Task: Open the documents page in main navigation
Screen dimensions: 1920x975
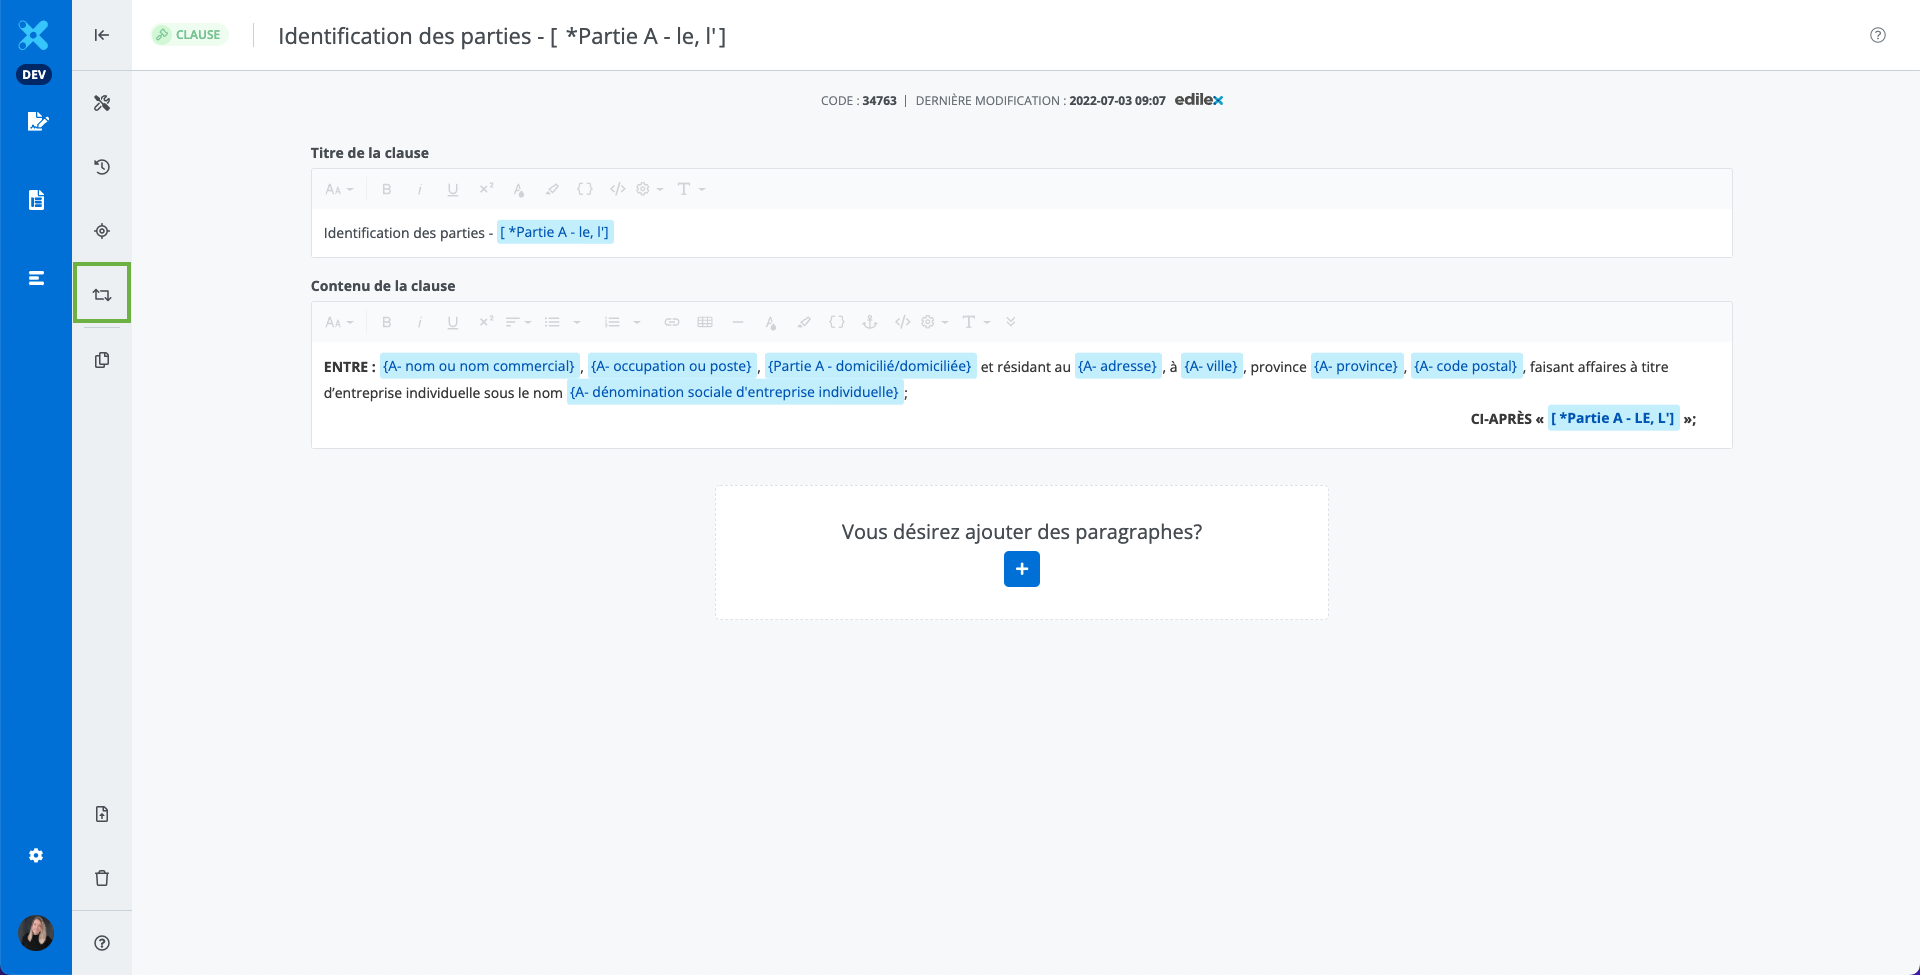Action: [x=36, y=200]
